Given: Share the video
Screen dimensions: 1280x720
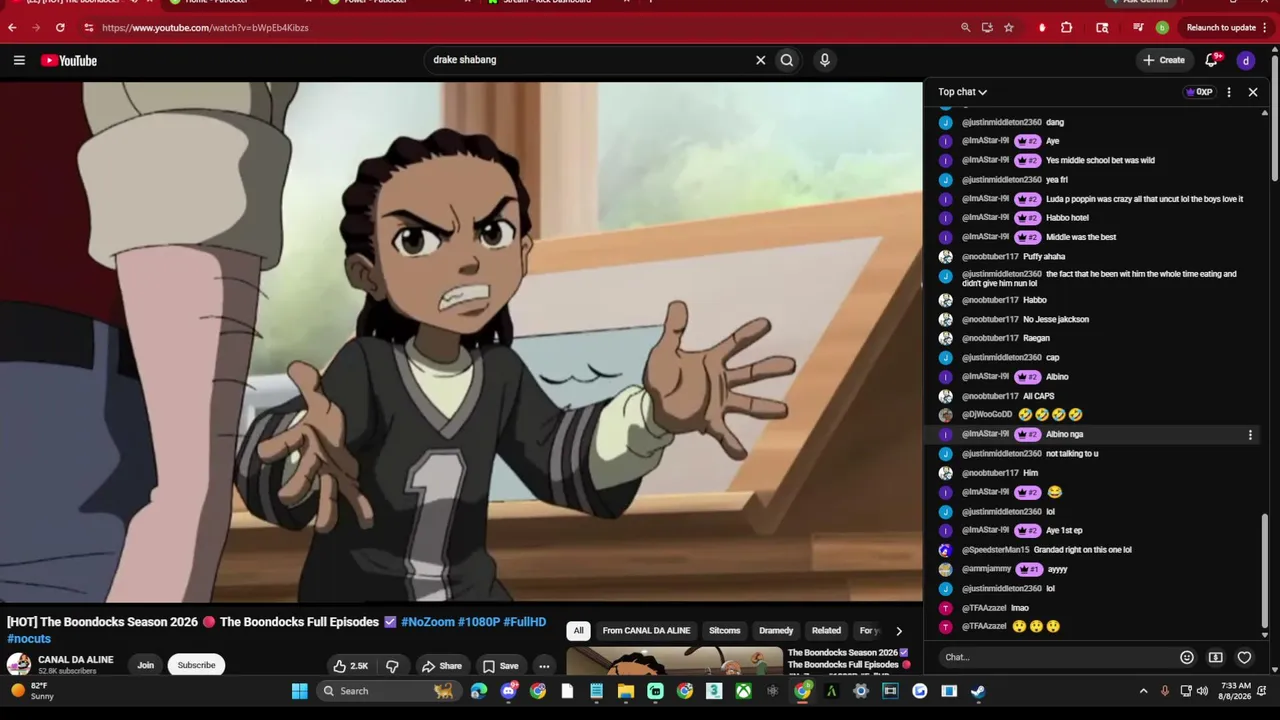Looking at the screenshot, I should pyautogui.click(x=441, y=666).
